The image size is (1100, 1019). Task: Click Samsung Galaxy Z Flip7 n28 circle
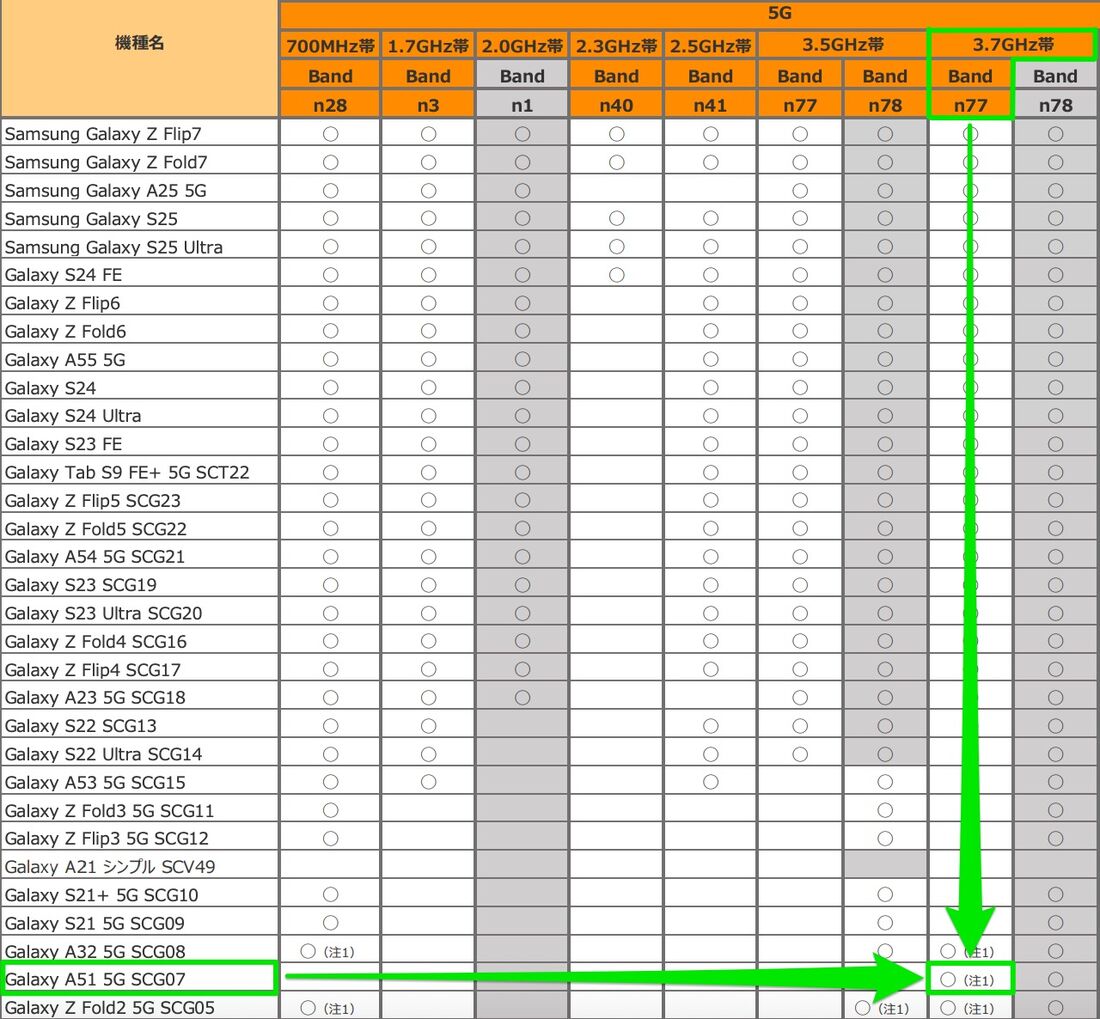(x=330, y=133)
